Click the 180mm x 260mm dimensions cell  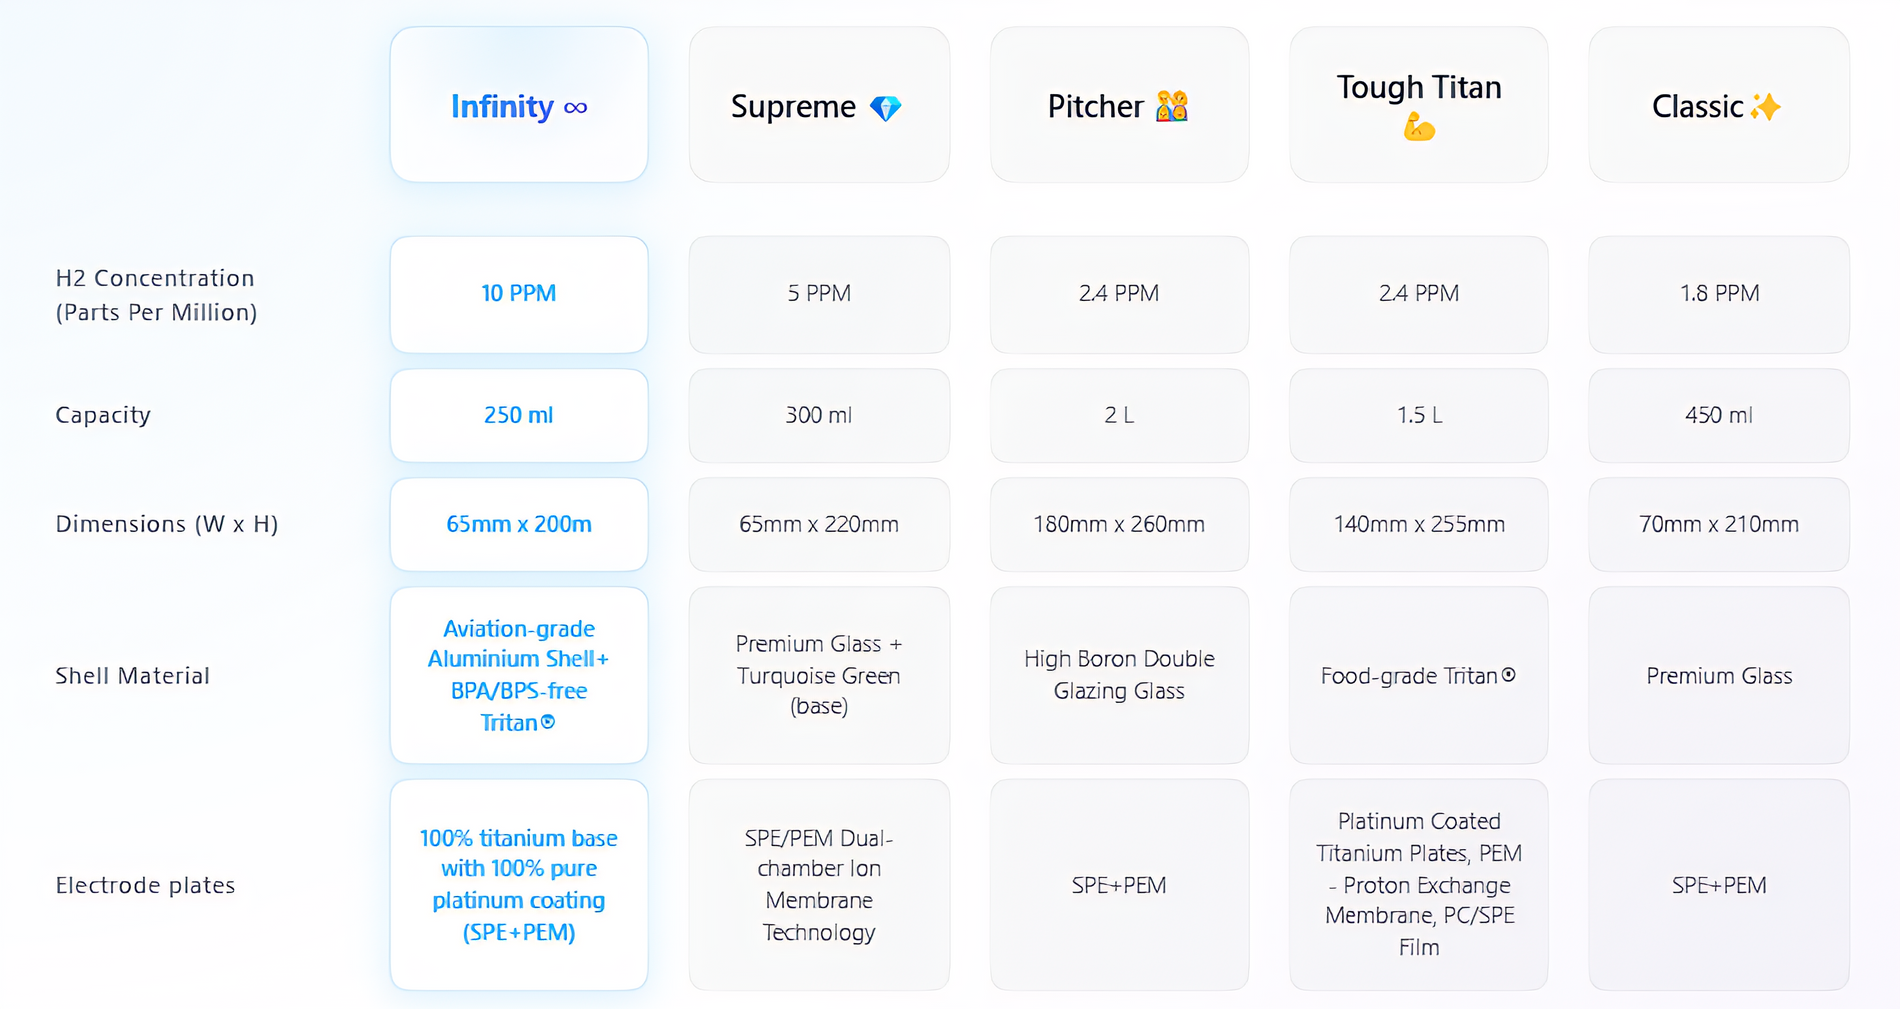(x=1119, y=524)
